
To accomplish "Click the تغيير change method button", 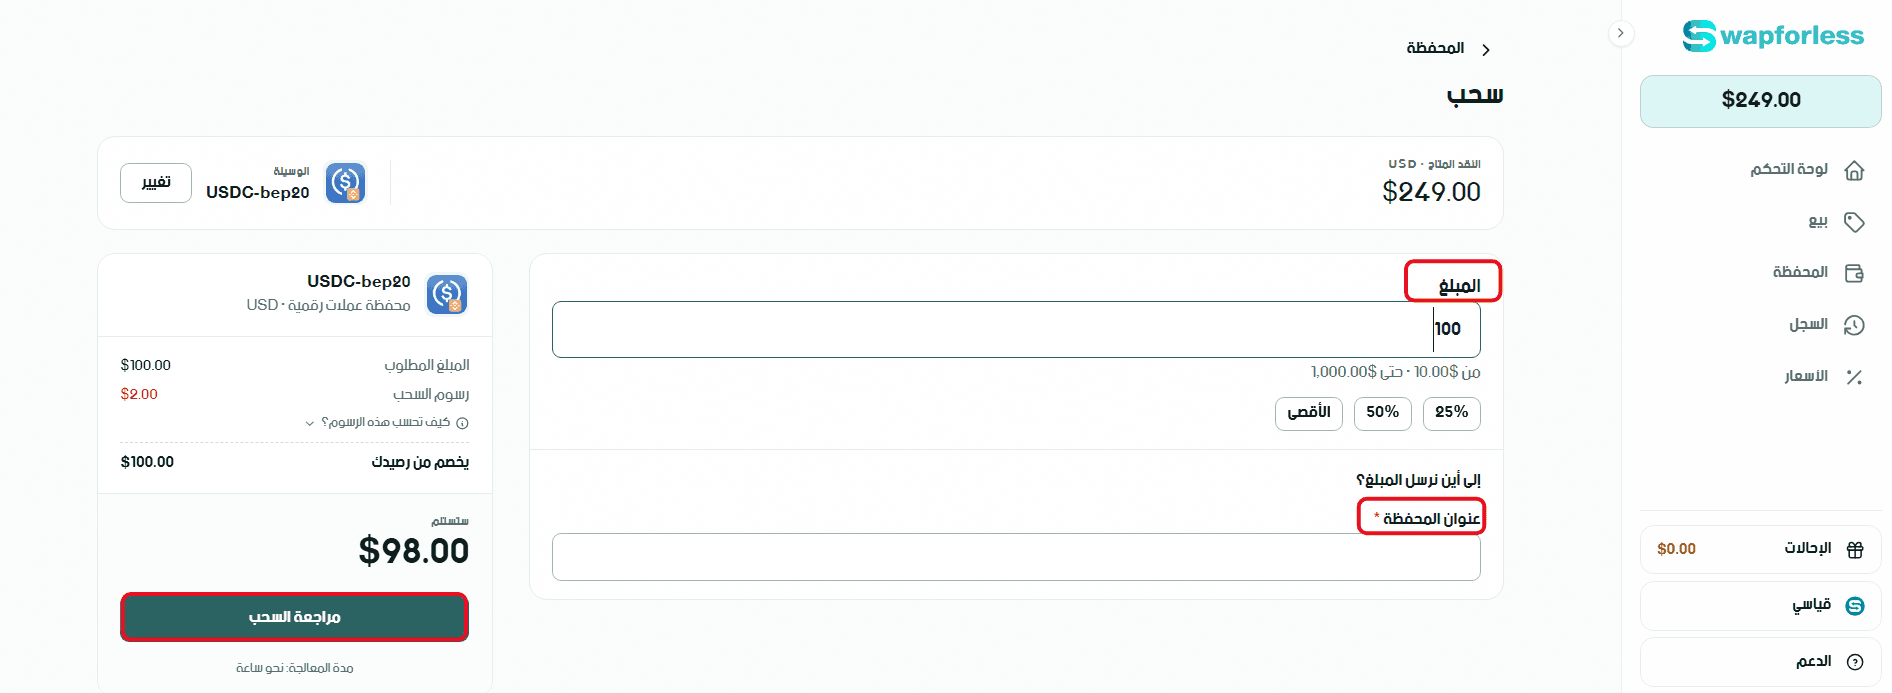I will pyautogui.click(x=156, y=183).
